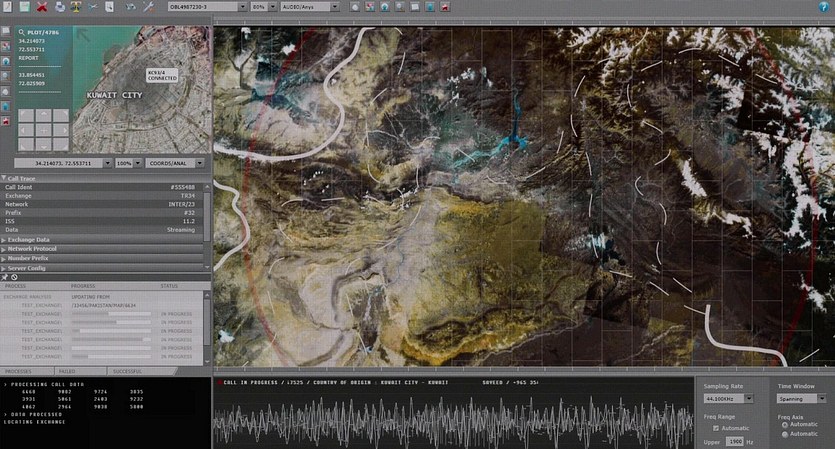Click the magnifier icon beside PLOT/4786

[23, 32]
